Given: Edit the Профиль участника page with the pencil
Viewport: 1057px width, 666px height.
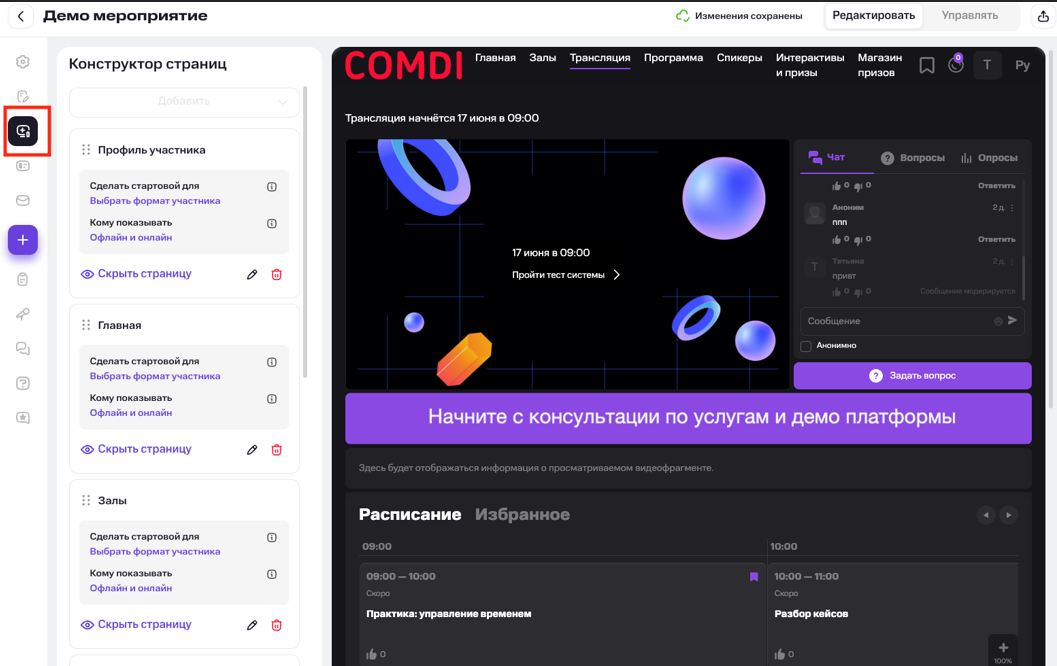Looking at the screenshot, I should pyautogui.click(x=252, y=274).
